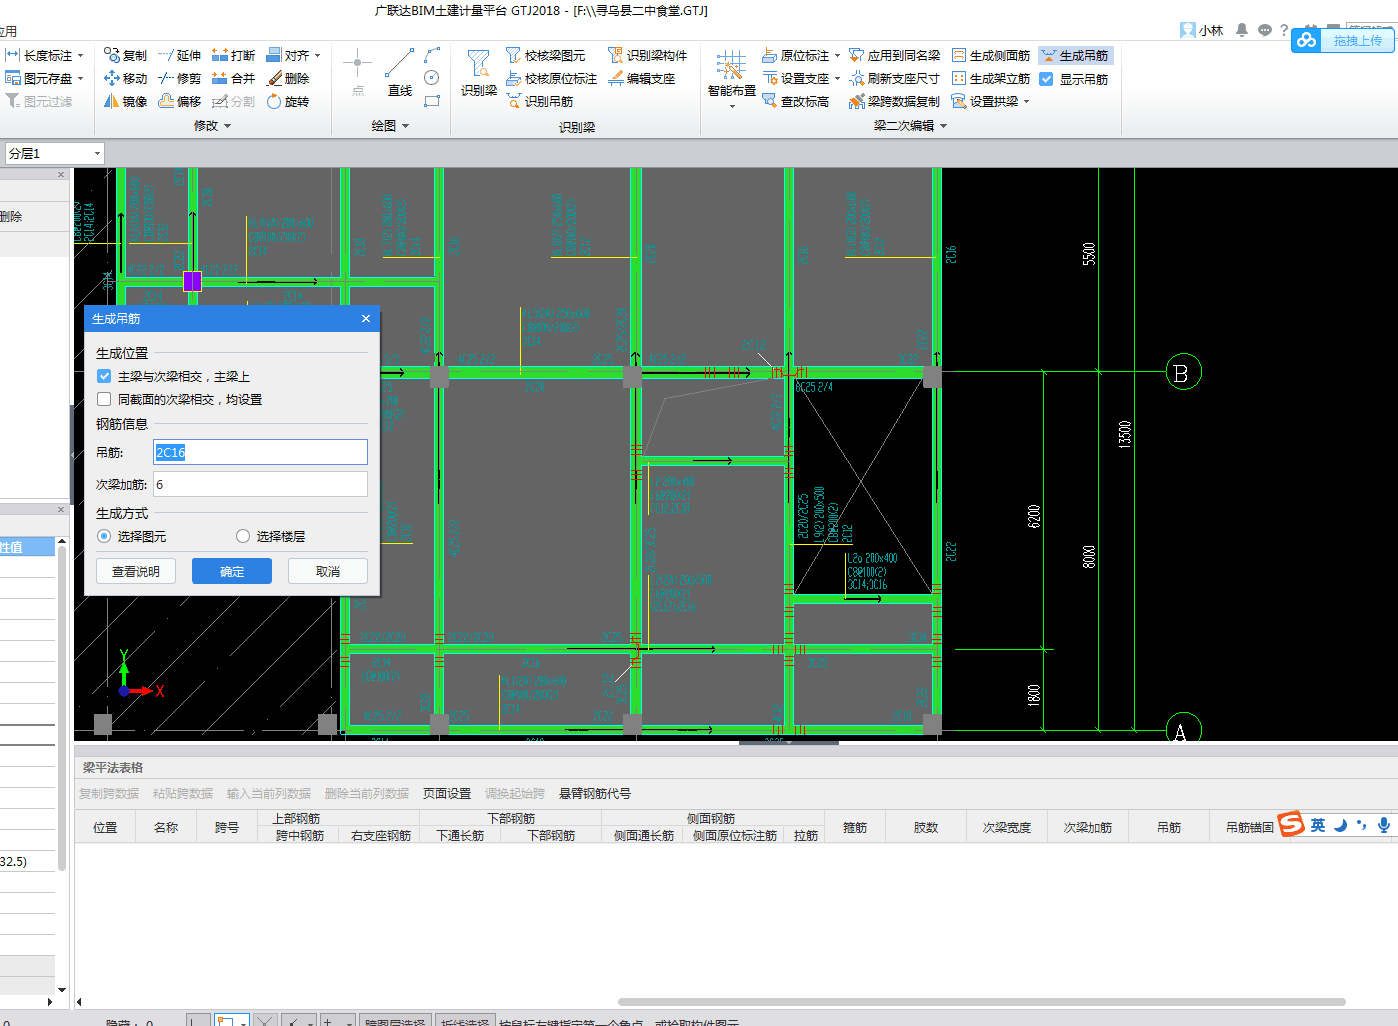
Task: Click the 识别梁 tool
Action: click(x=479, y=72)
